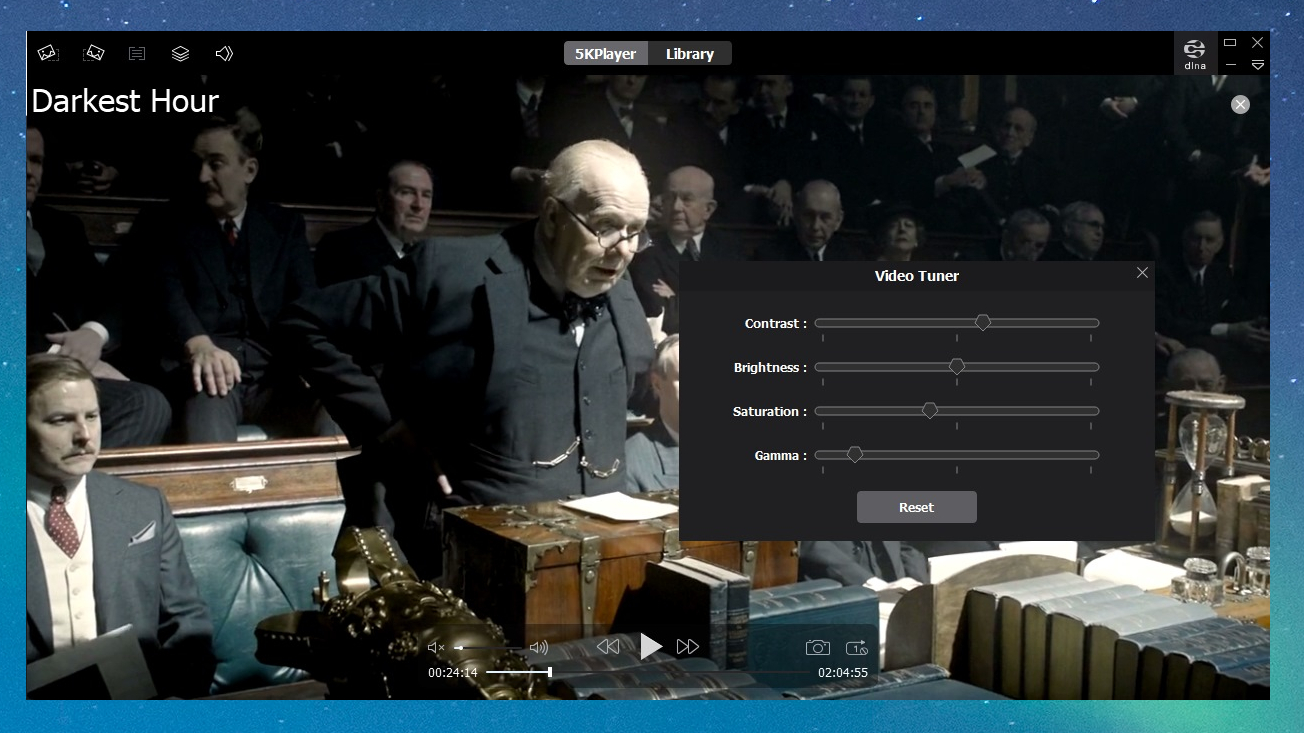Click the Brightness slider handle

click(957, 366)
